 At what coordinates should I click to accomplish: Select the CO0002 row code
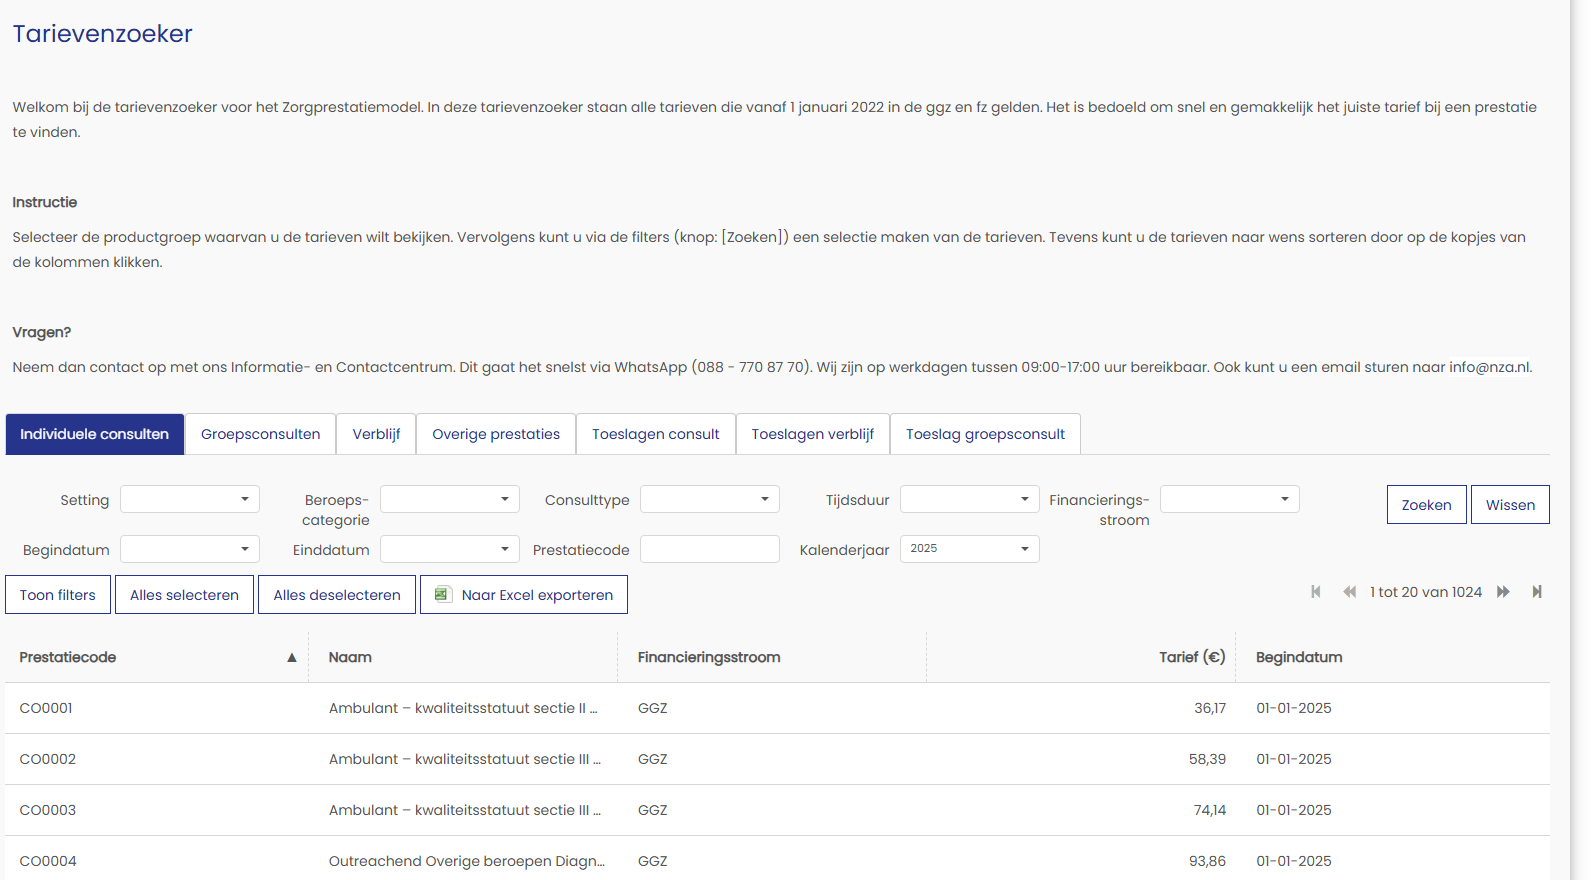[x=48, y=759]
